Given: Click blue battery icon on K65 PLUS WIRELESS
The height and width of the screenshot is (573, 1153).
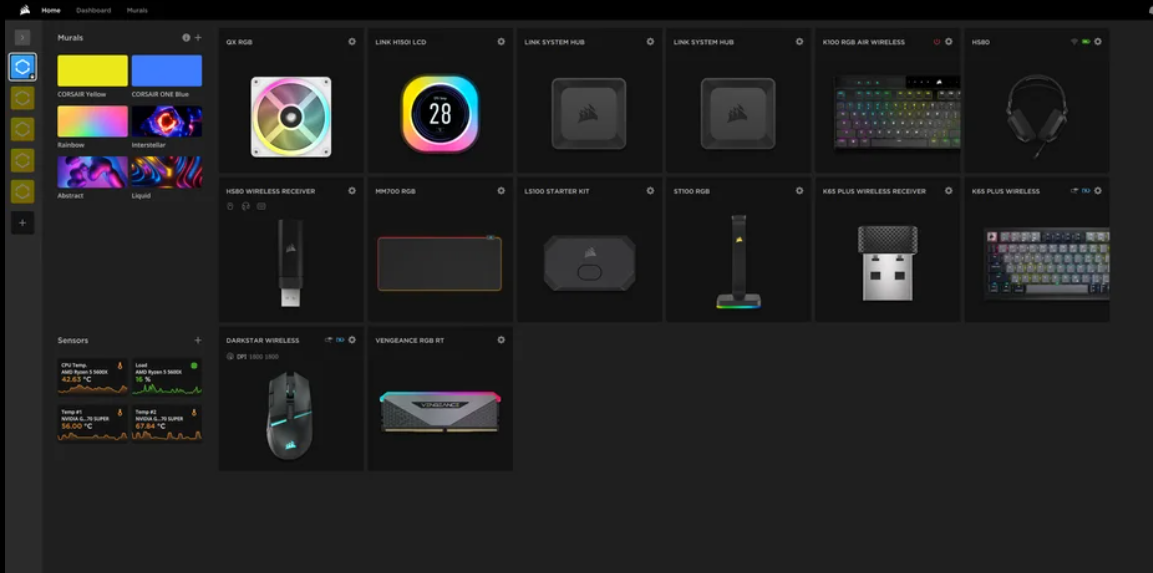Looking at the screenshot, I should tap(1086, 191).
